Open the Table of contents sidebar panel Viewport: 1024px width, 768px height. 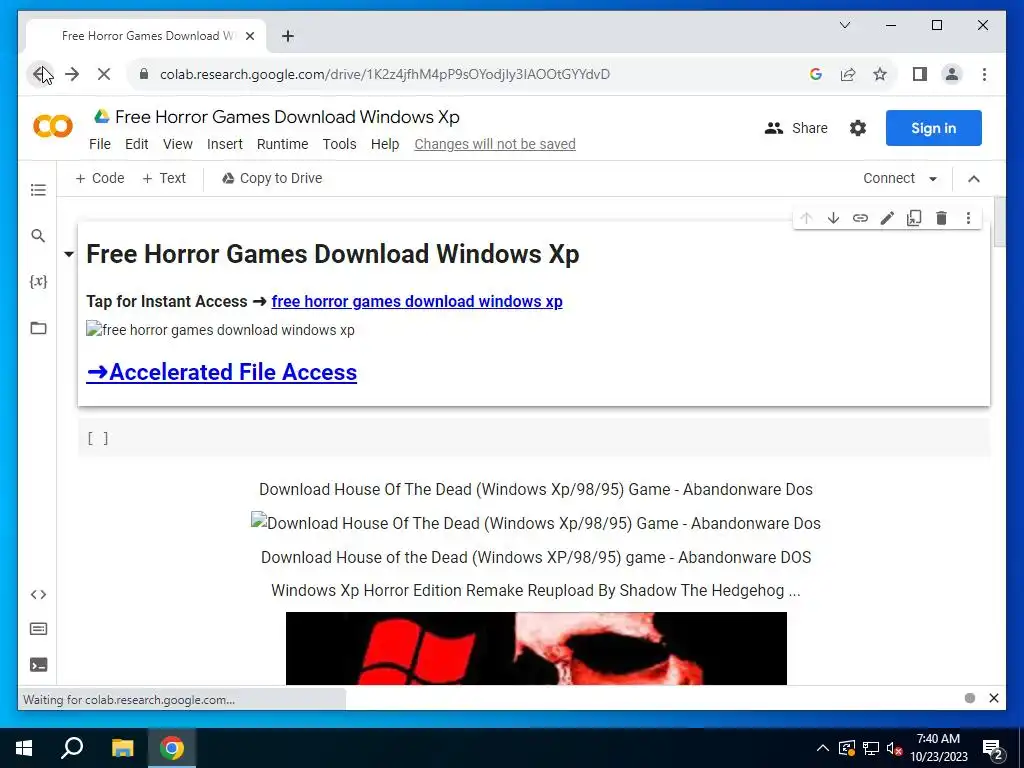pos(38,190)
